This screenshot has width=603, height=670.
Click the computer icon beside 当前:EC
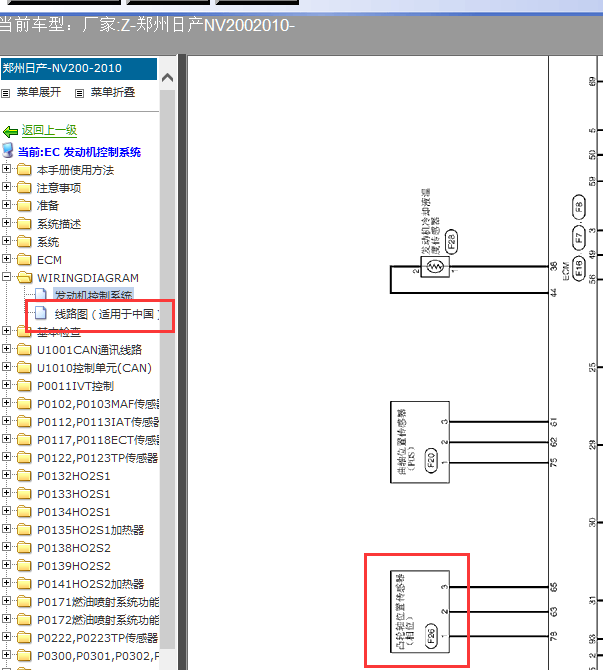tap(8, 151)
